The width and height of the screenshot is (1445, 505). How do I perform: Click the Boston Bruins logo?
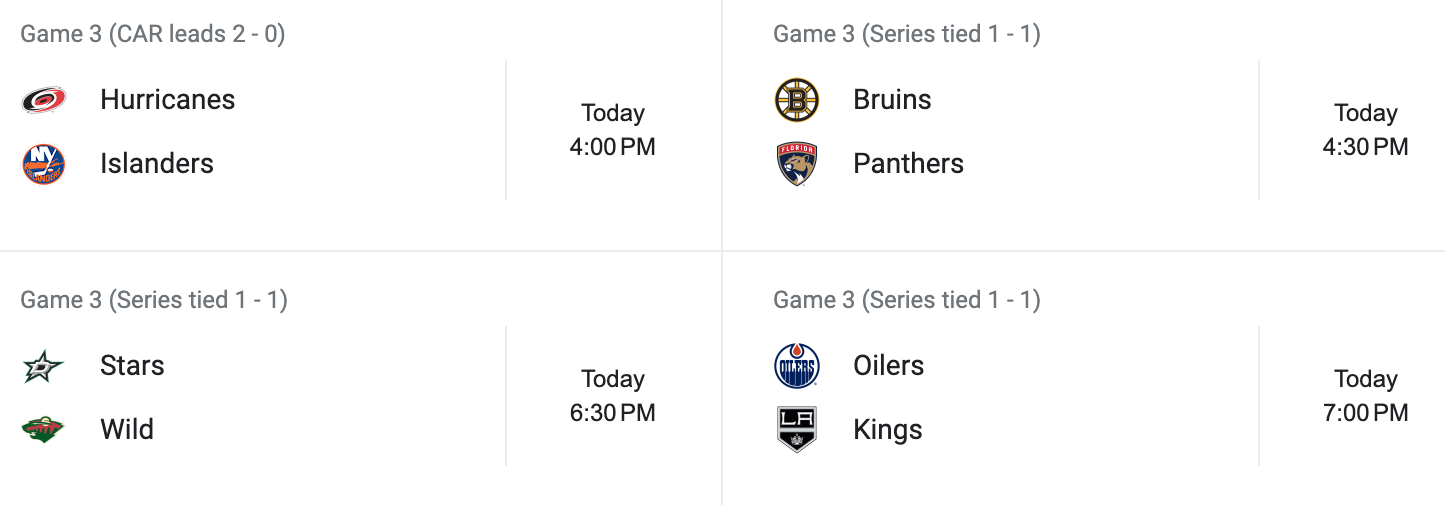tap(797, 100)
